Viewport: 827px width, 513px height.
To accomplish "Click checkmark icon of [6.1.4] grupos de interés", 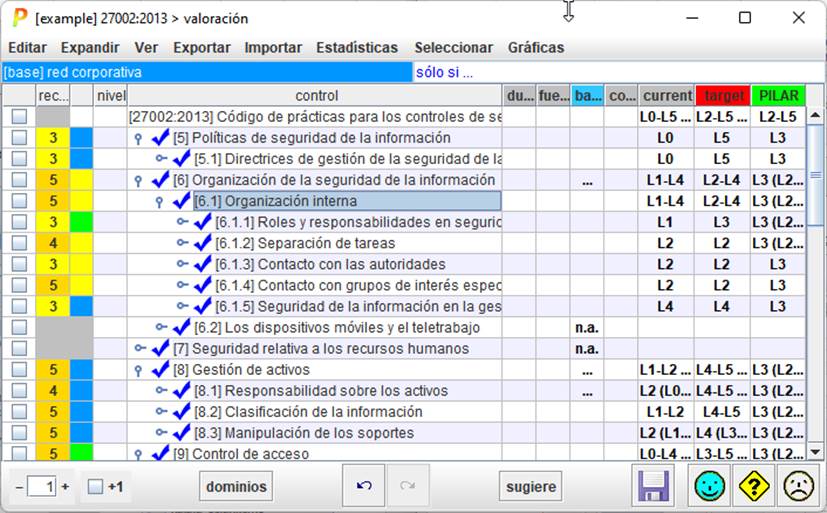I will pos(203,285).
